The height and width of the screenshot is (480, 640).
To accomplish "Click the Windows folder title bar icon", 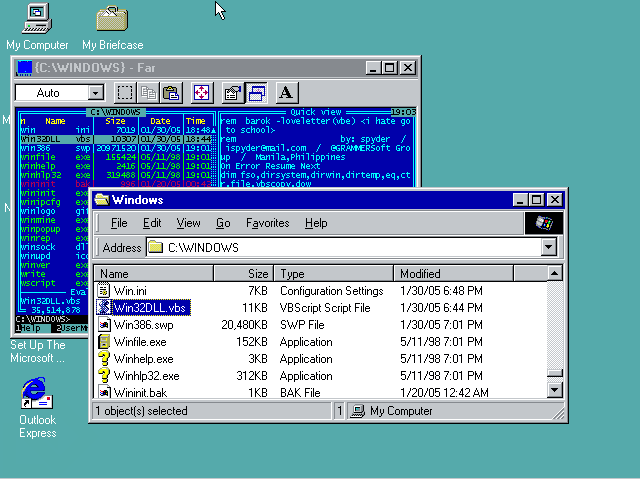I will (102, 200).
